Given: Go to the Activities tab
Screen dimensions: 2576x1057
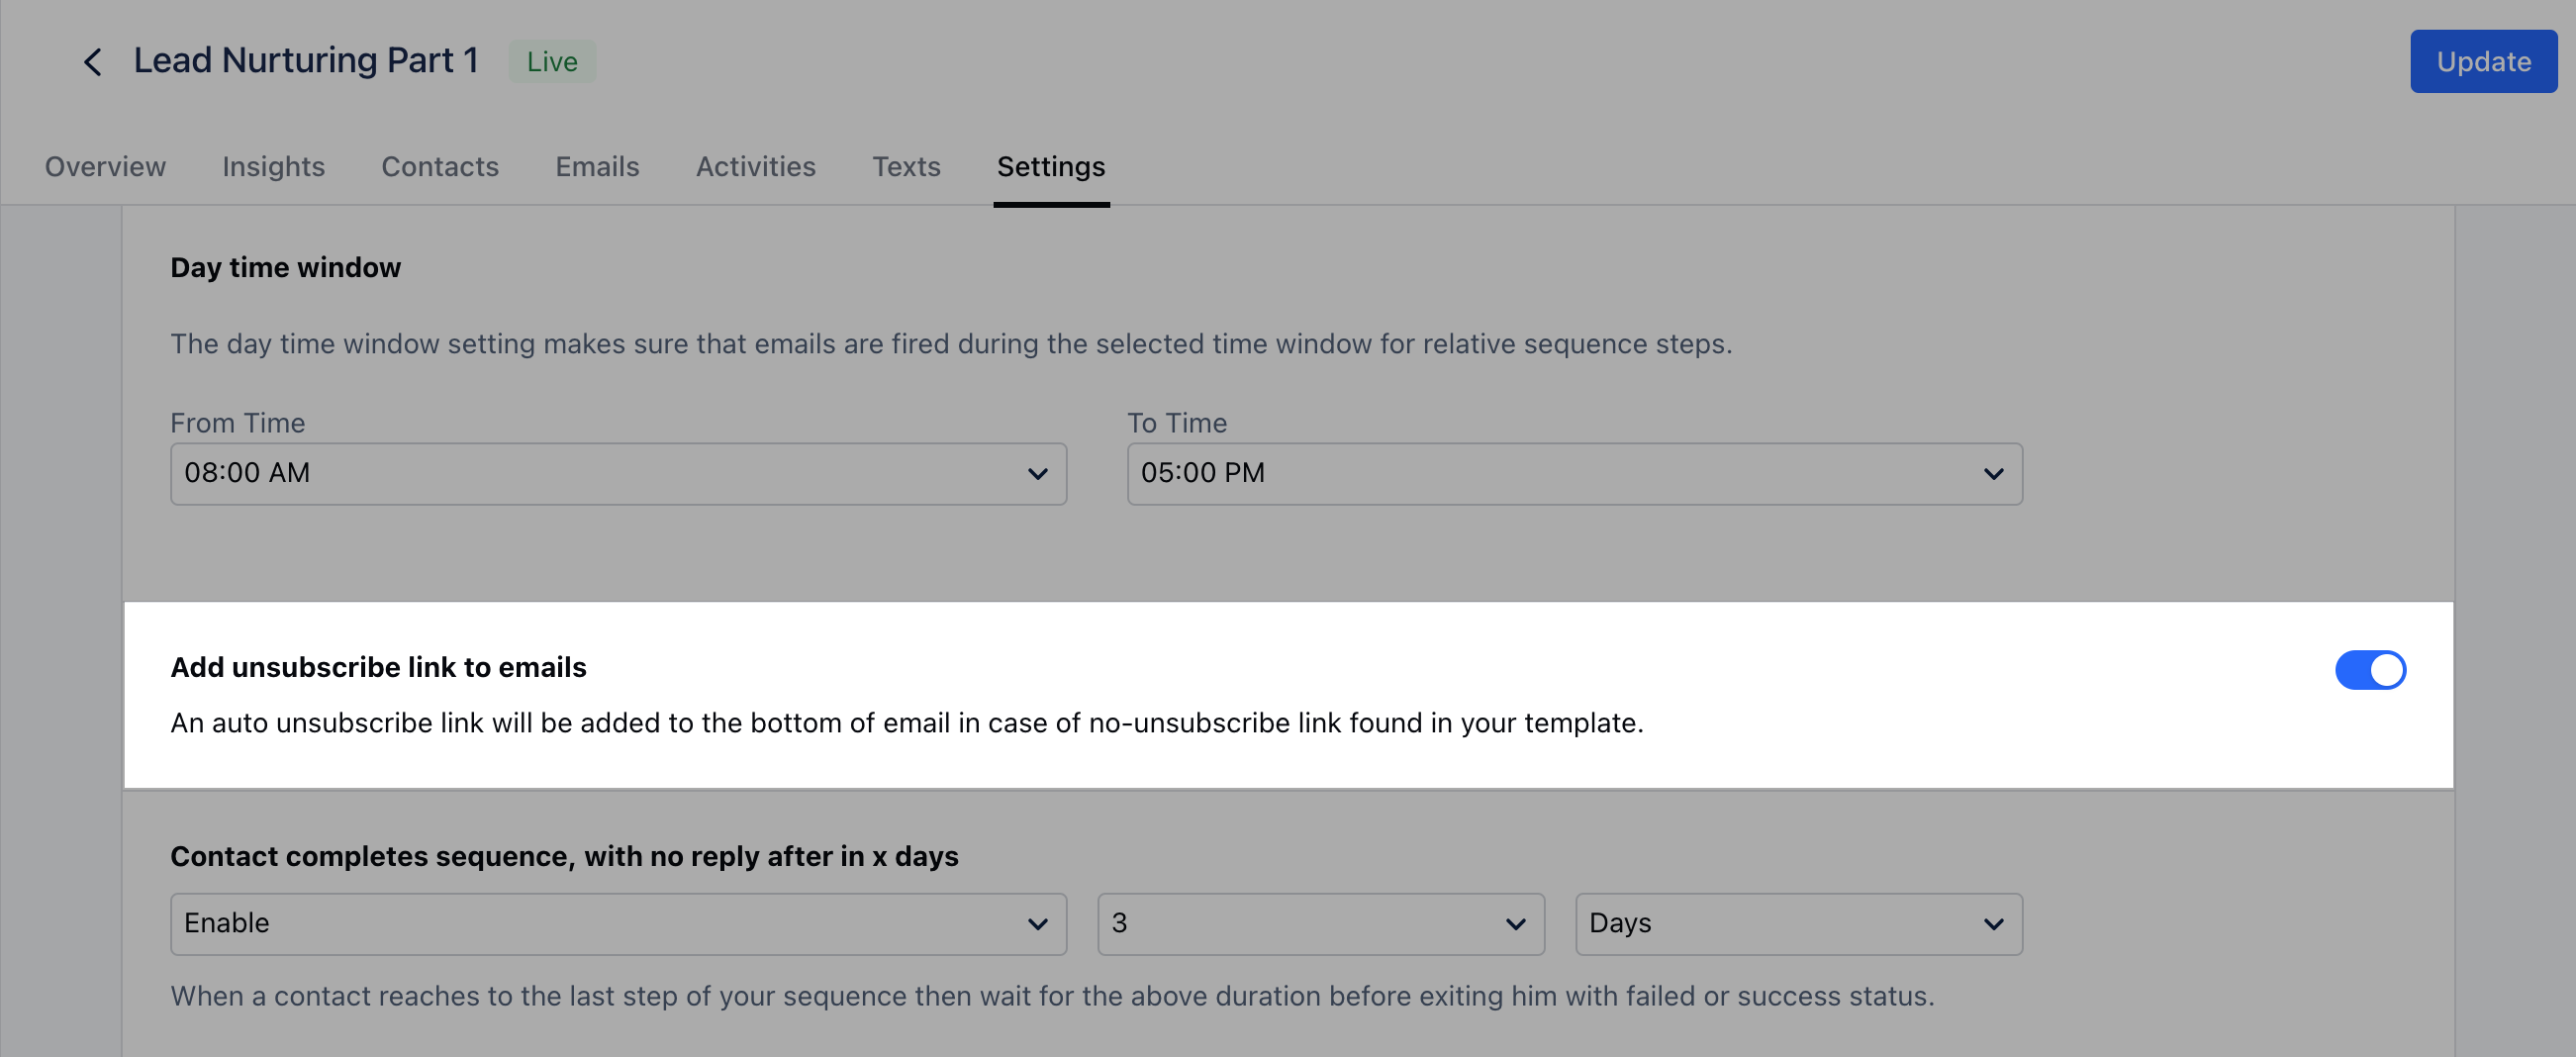Looking at the screenshot, I should tap(756, 166).
